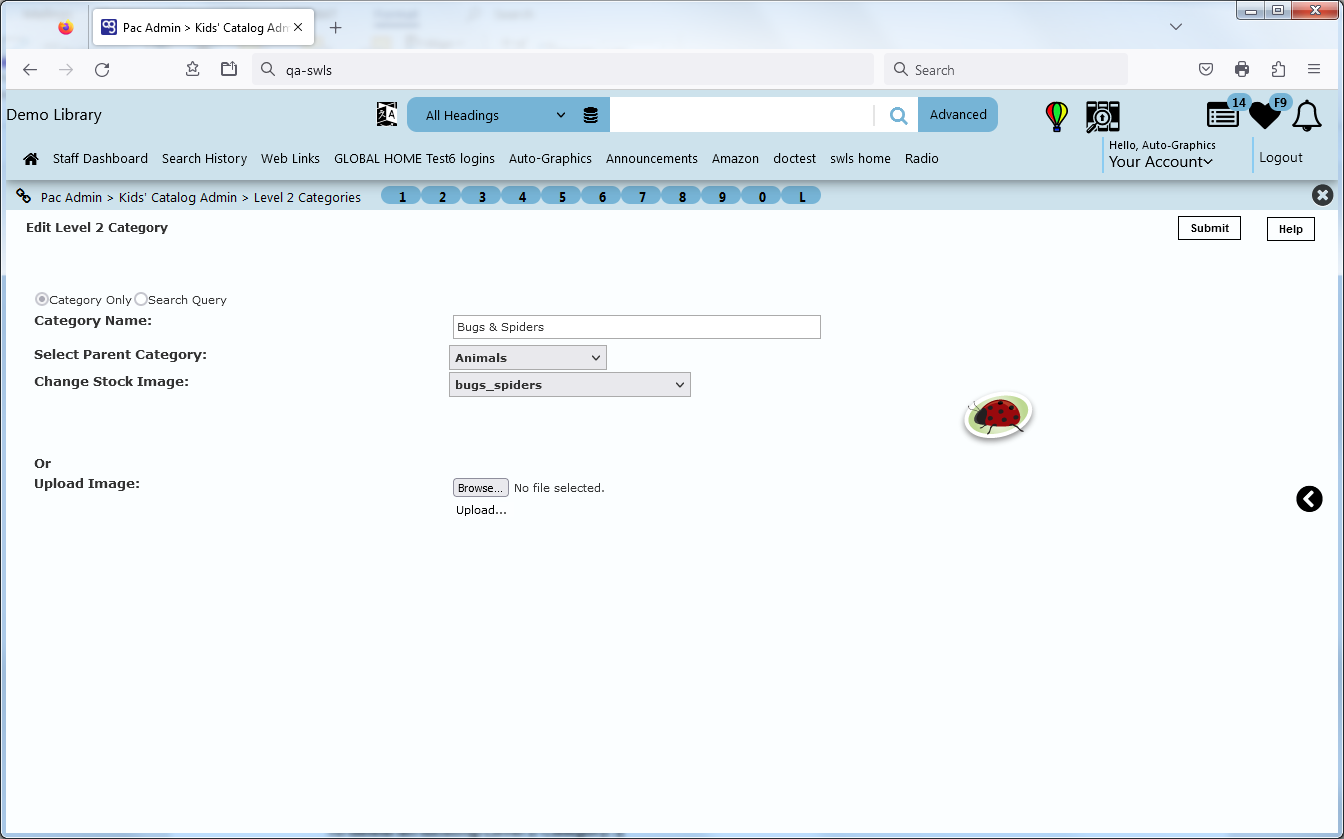Close the Pac Admin browser tab
Image resolution: width=1344 pixels, height=839 pixels.
[x=297, y=28]
